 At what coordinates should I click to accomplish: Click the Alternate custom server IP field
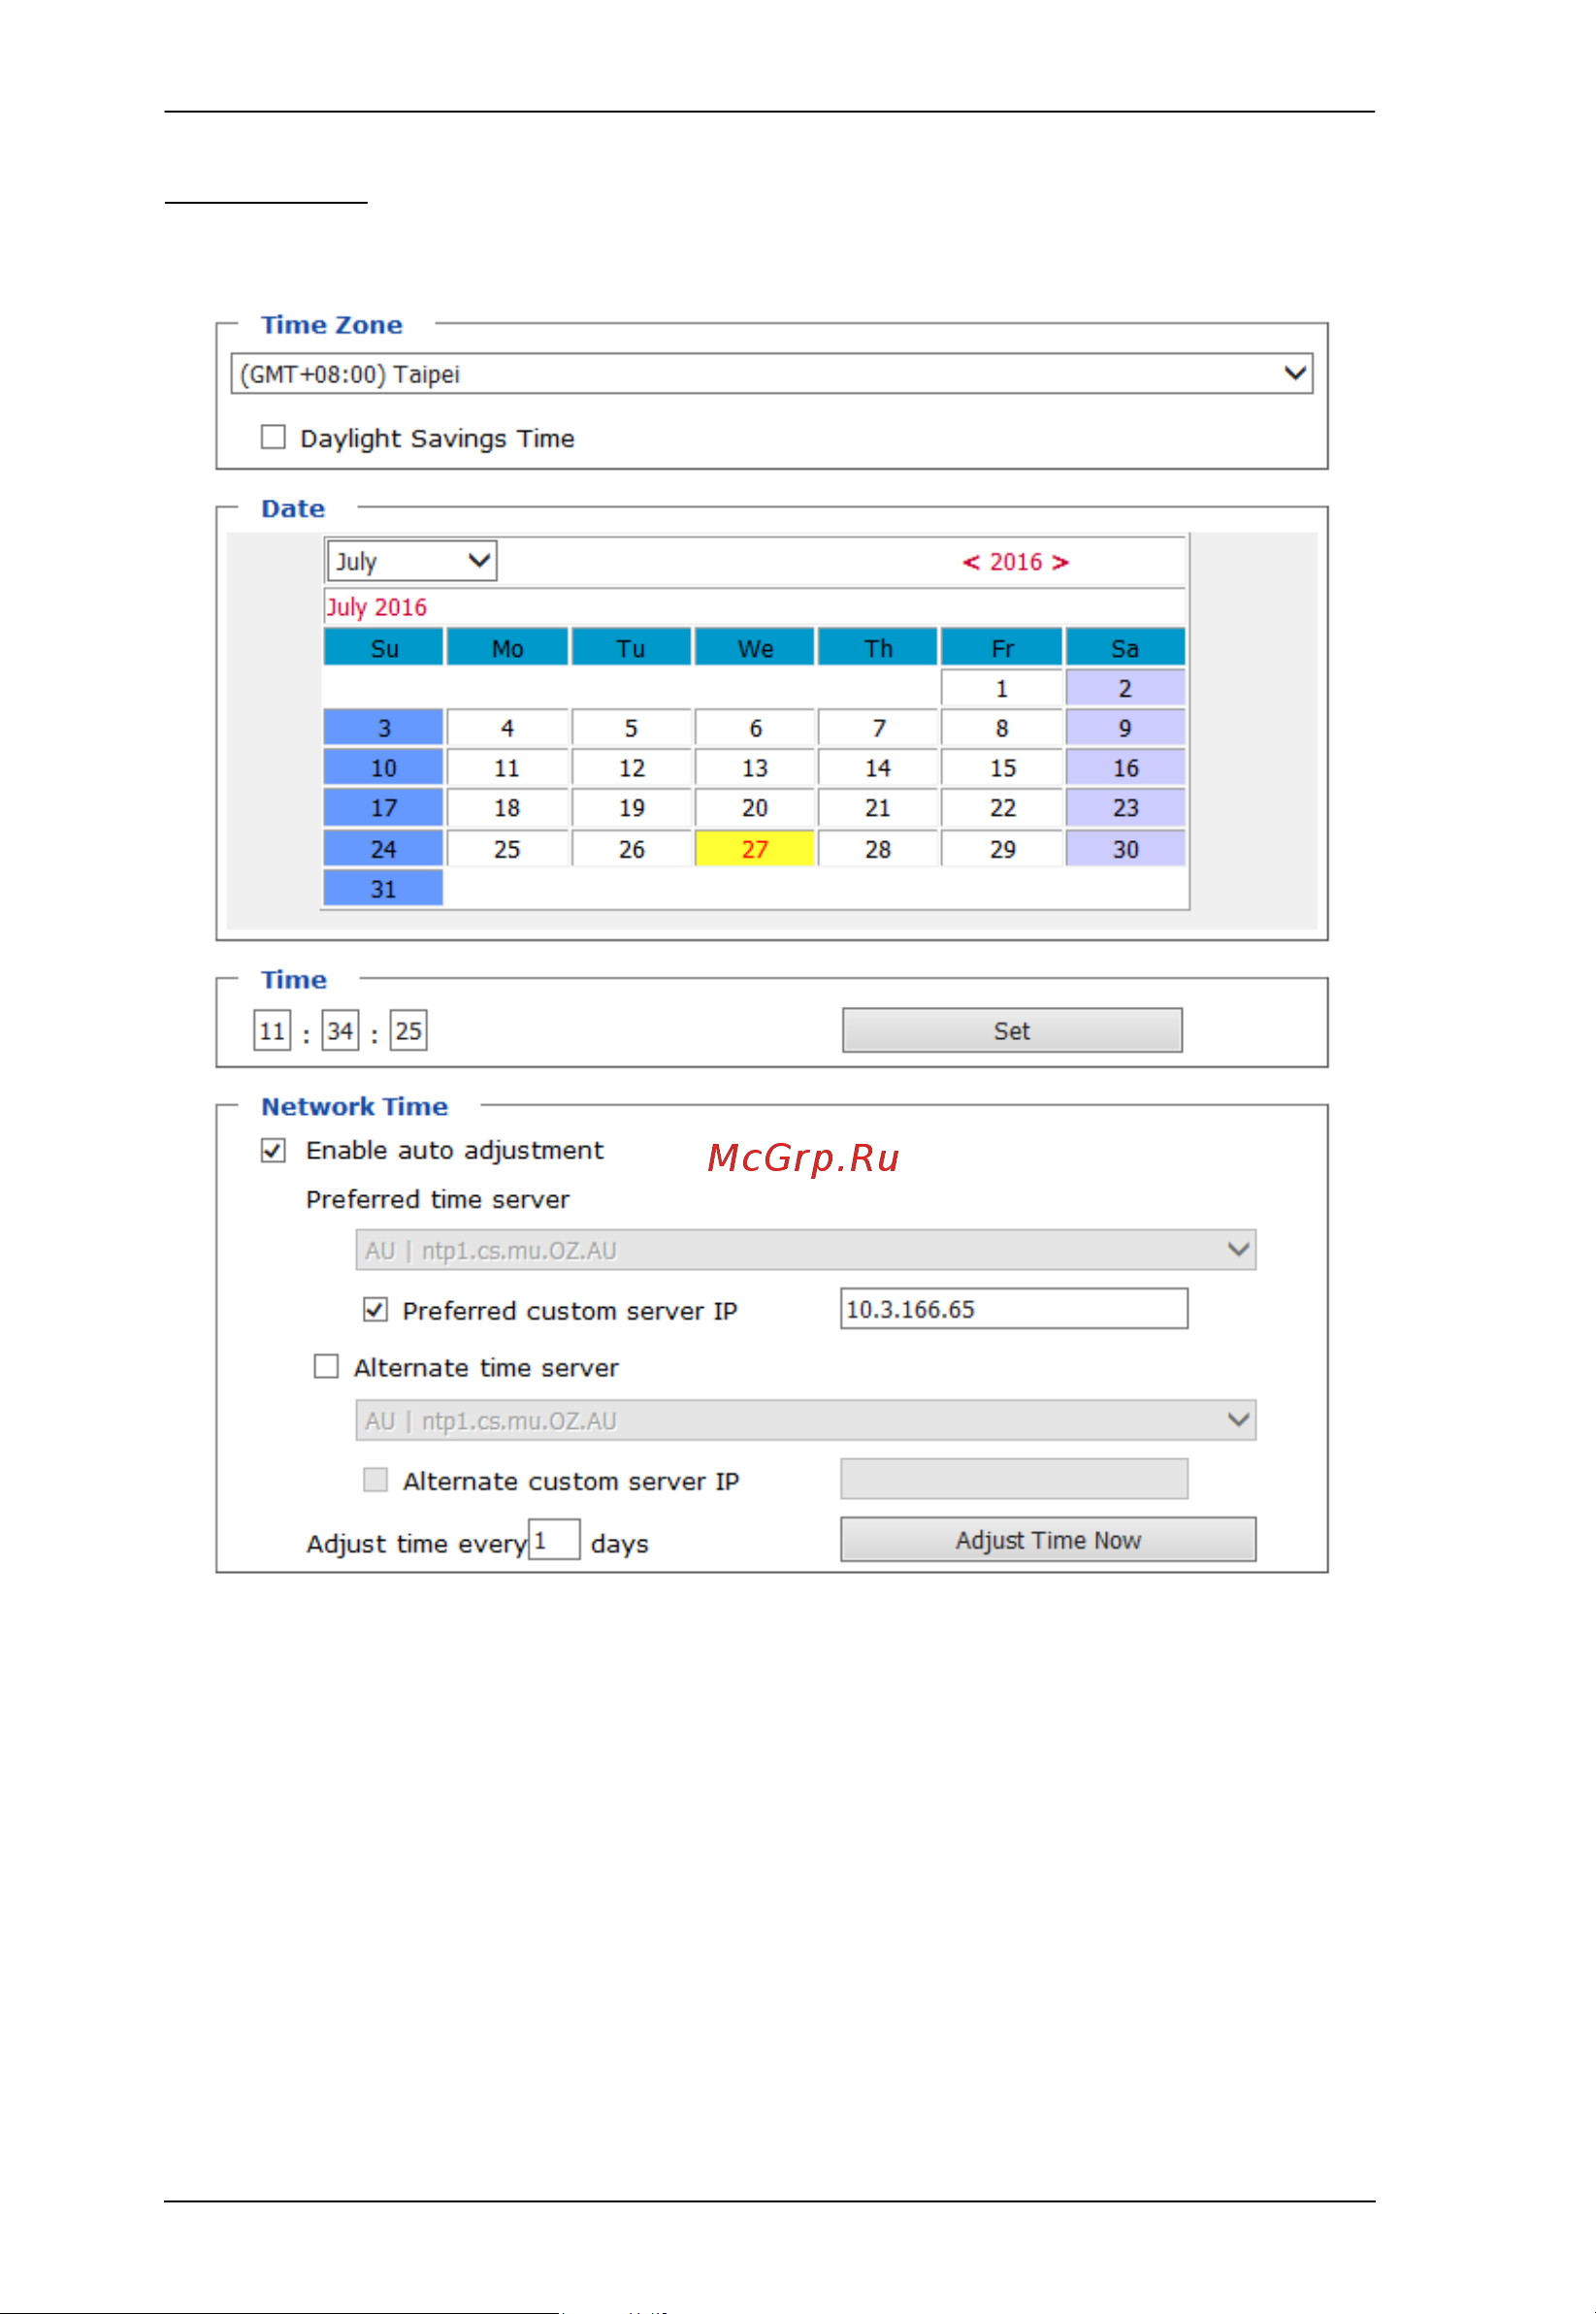1014,1479
